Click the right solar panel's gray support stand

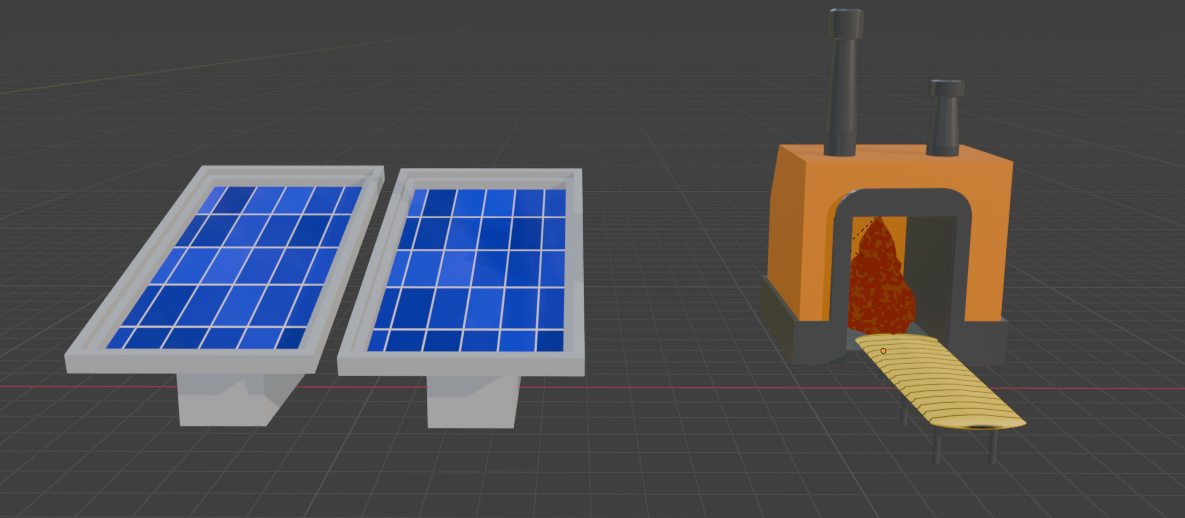(x=473, y=402)
